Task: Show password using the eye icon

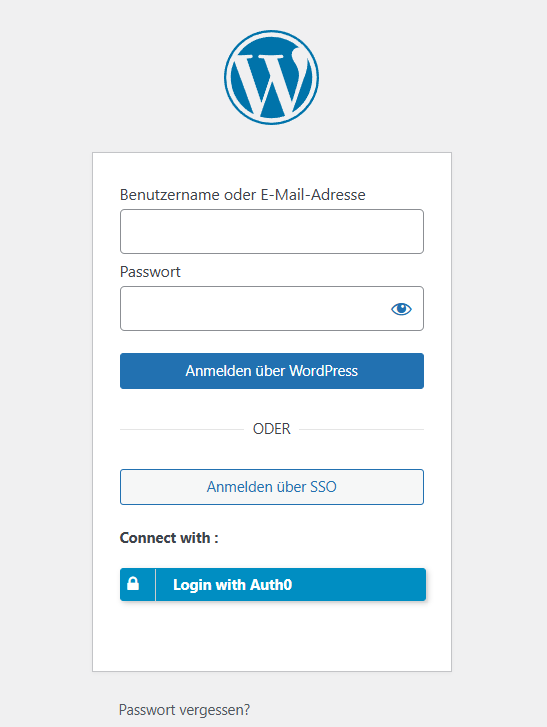Action: 401,309
